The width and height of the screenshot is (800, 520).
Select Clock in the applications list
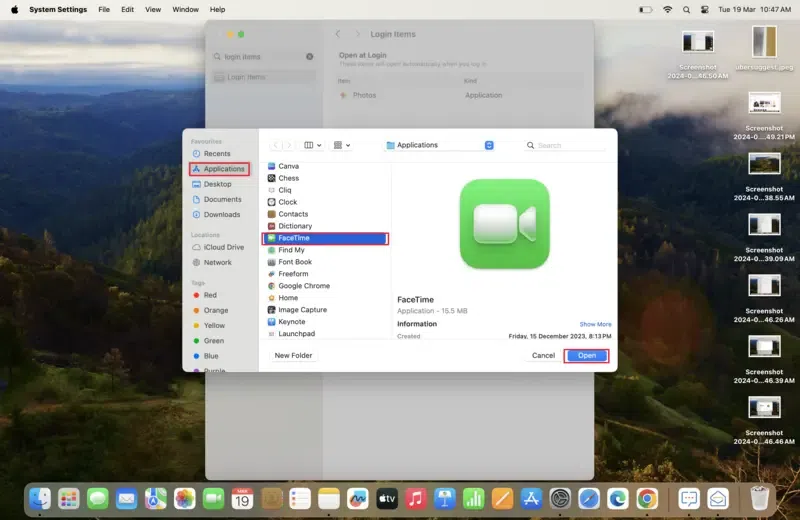326,202
